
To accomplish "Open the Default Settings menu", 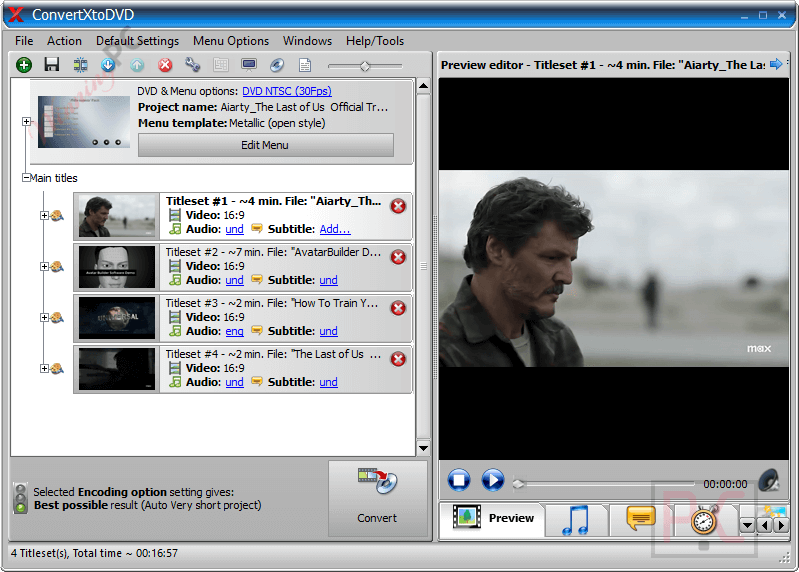I will [x=138, y=41].
